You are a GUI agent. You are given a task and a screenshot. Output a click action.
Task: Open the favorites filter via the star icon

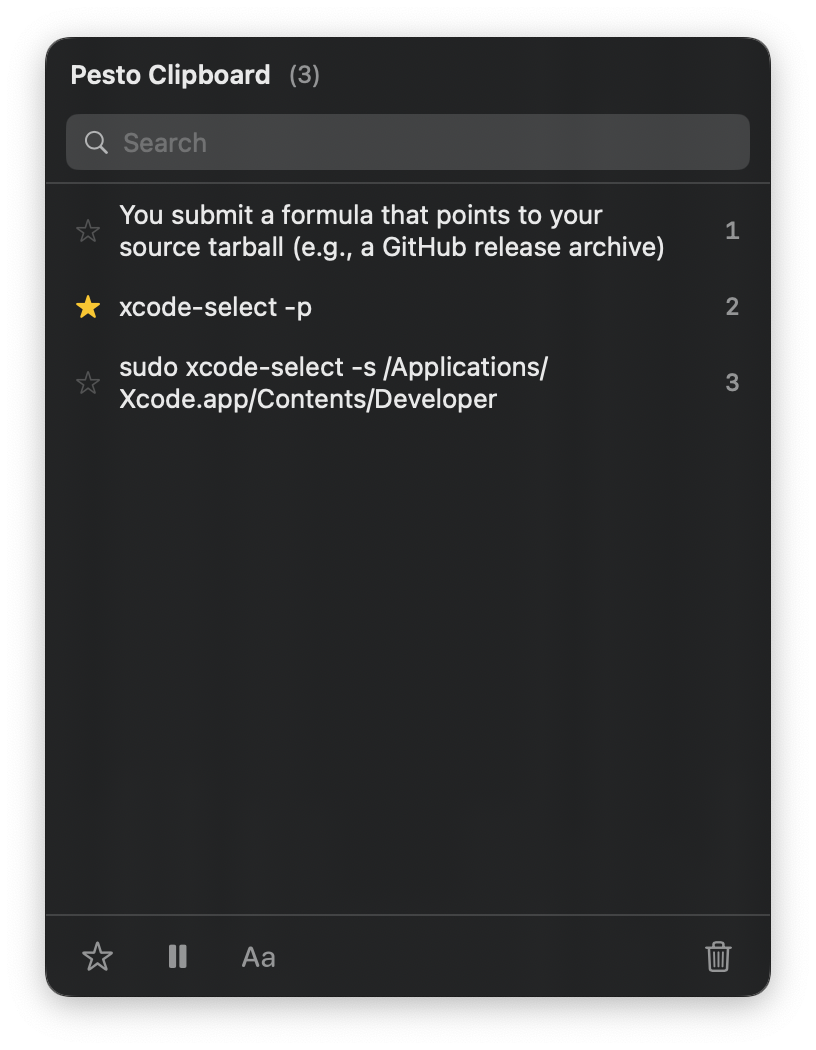[97, 957]
